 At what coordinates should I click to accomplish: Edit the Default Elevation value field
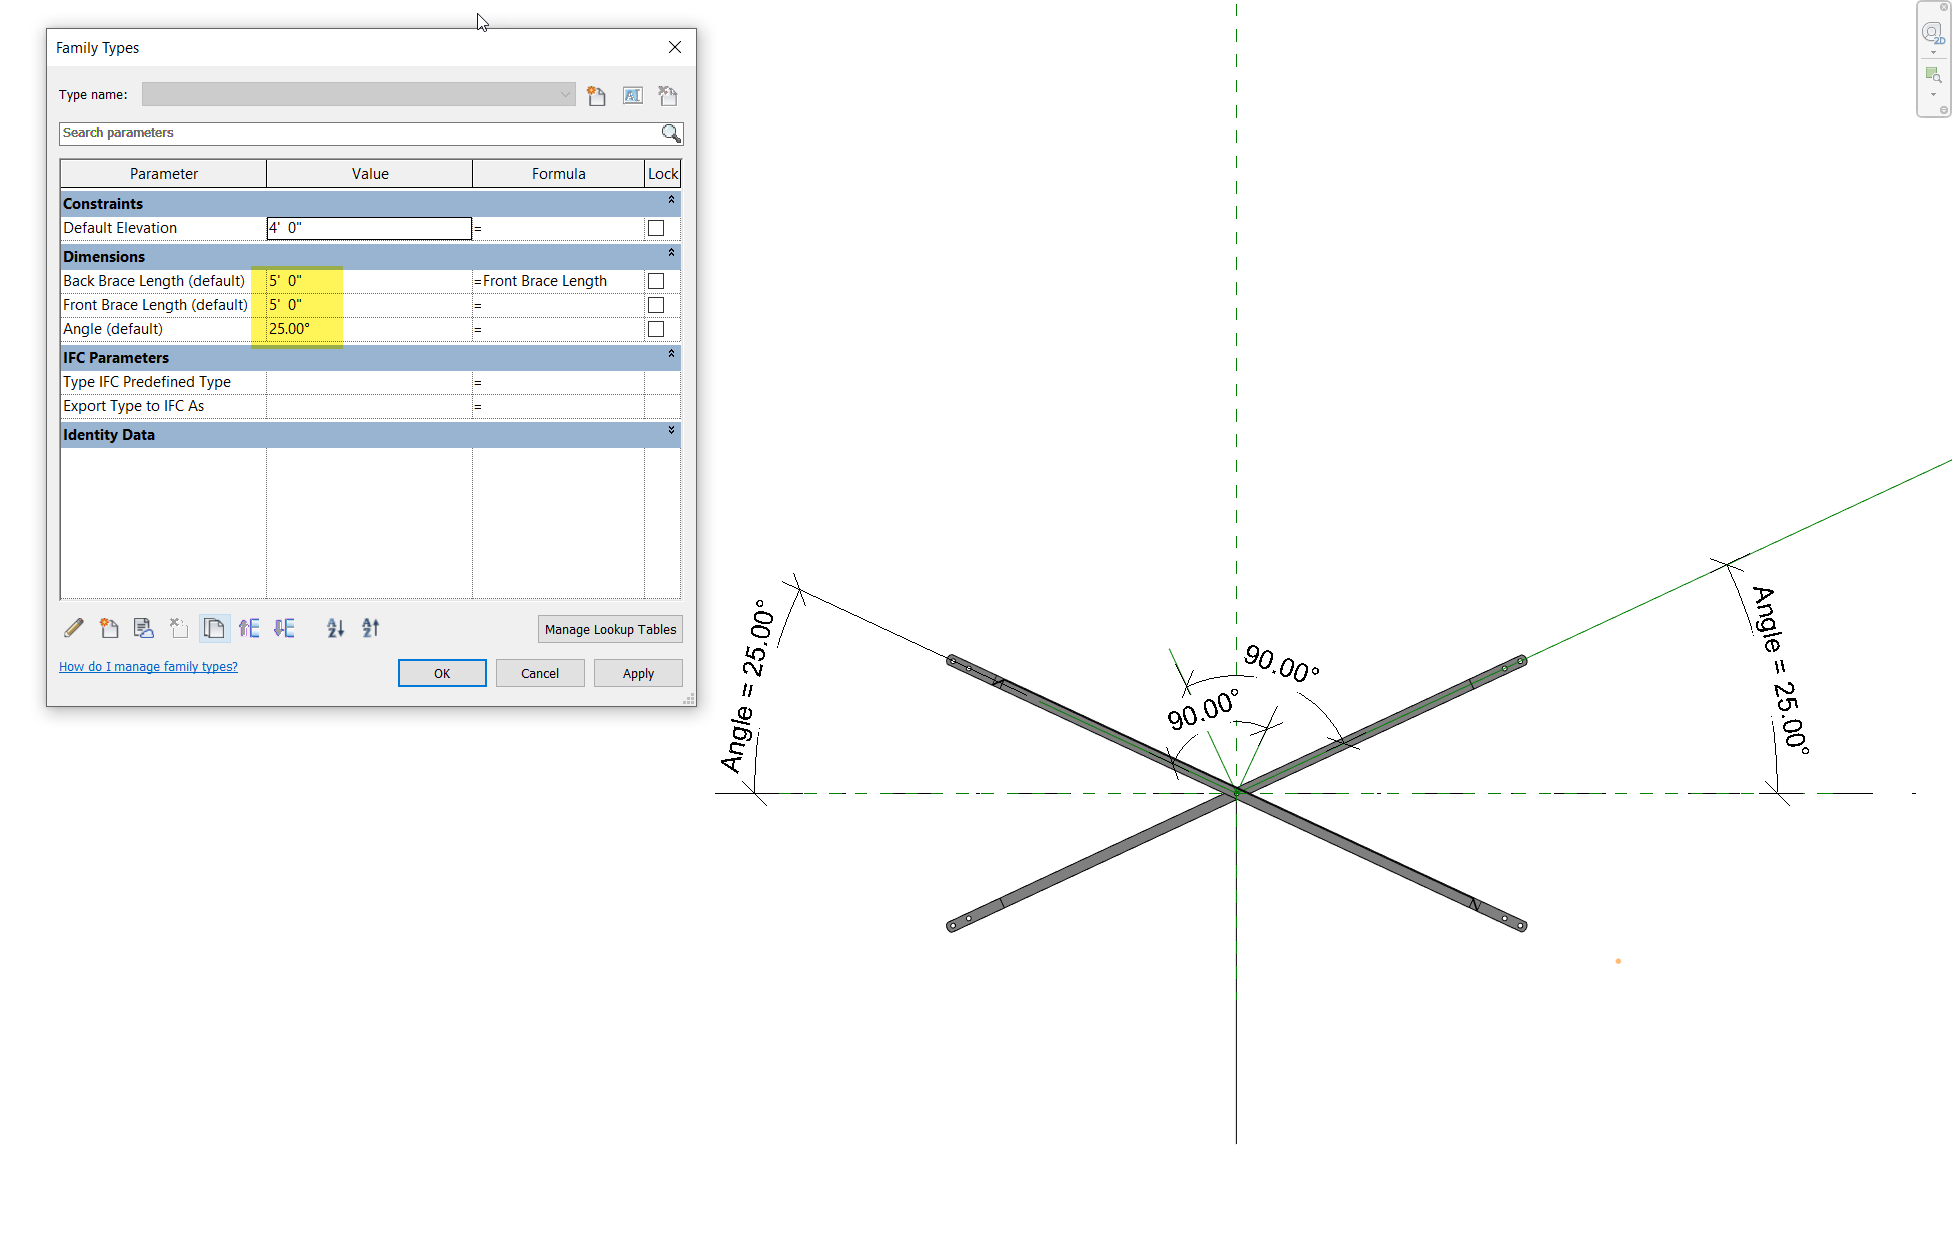coord(369,228)
